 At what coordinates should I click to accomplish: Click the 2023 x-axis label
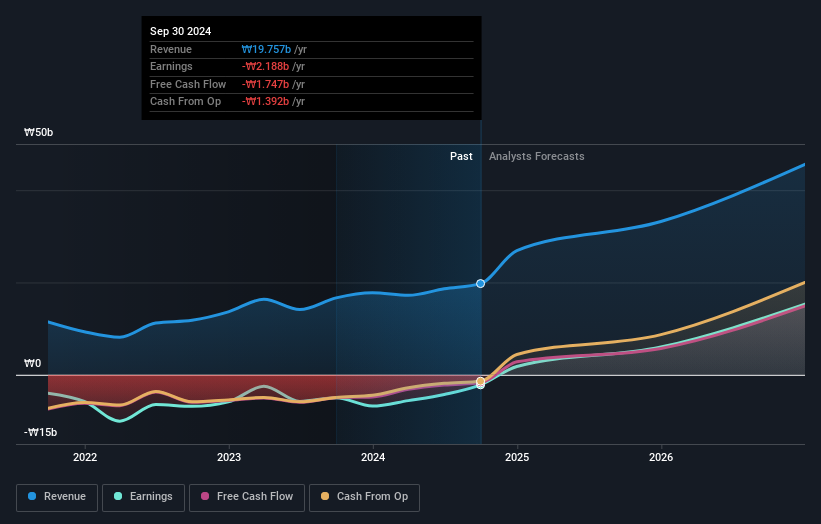(229, 458)
